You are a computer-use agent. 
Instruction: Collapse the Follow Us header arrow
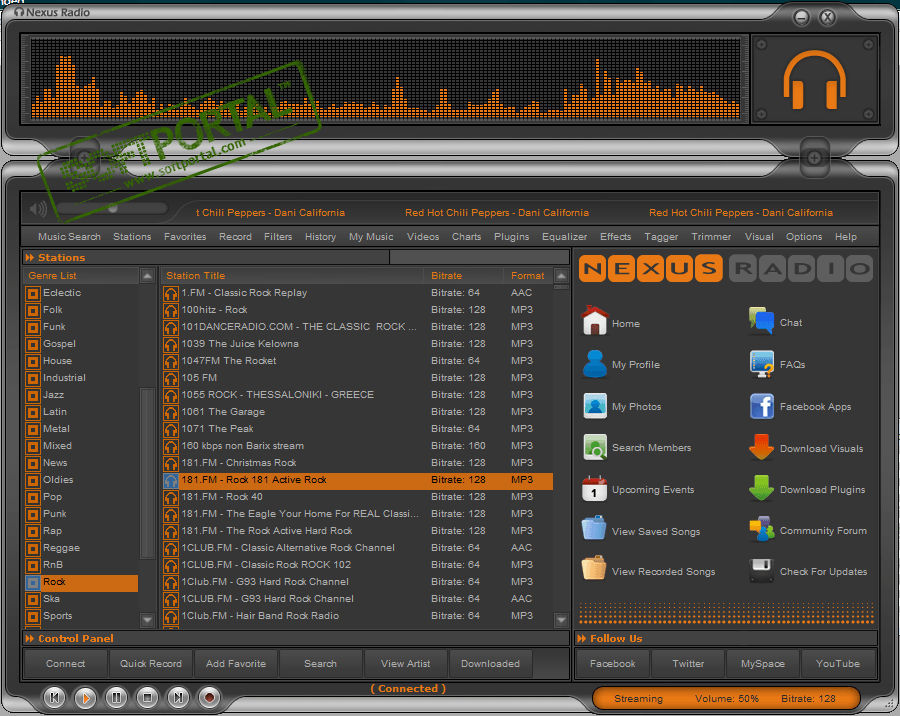pyautogui.click(x=582, y=638)
